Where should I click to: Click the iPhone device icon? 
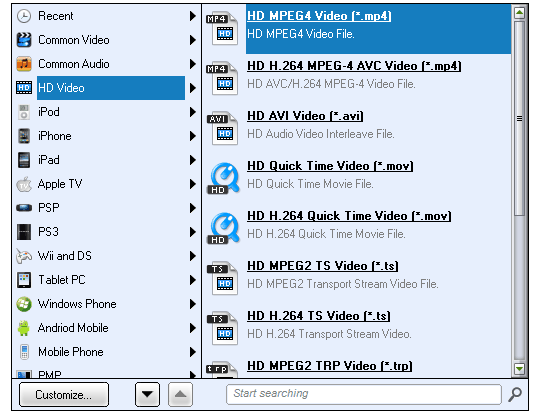click(x=24, y=136)
